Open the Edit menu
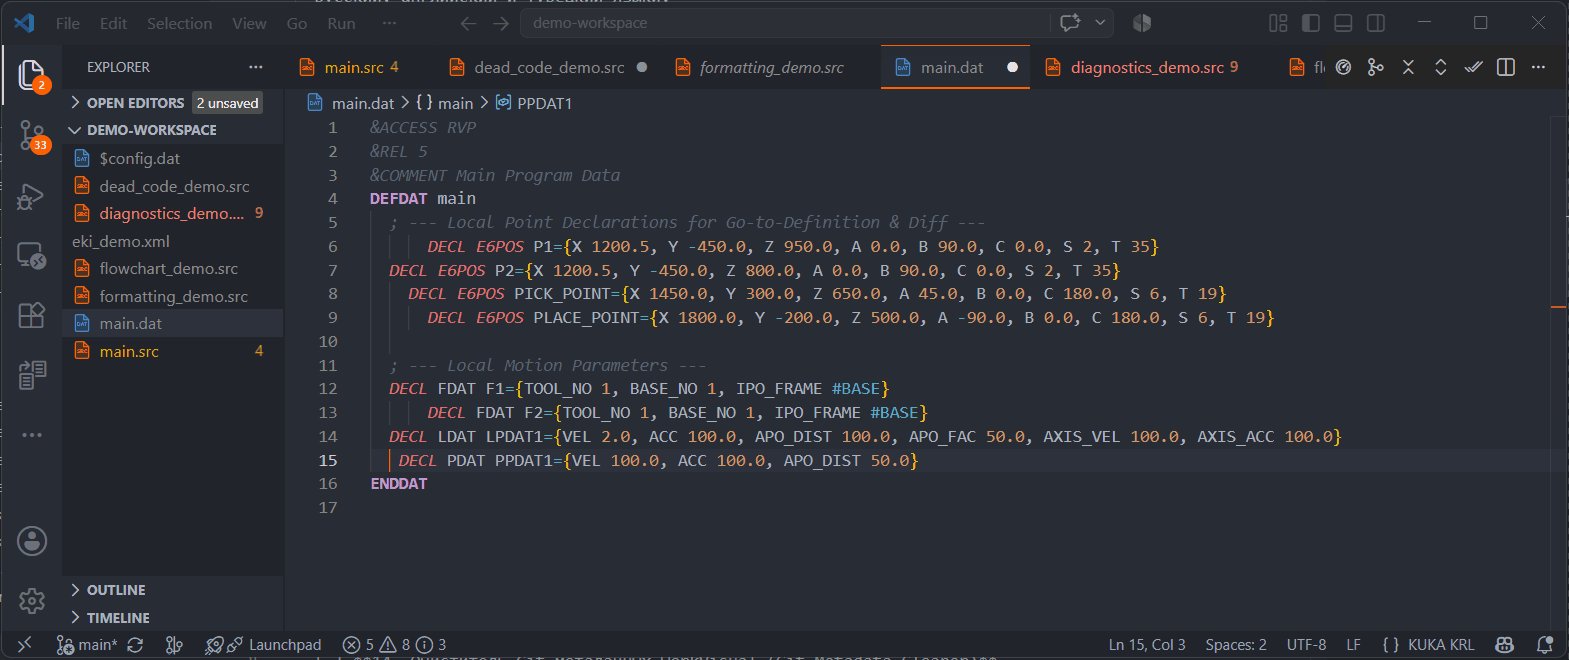Screen dimensions: 1569x660 113,23
